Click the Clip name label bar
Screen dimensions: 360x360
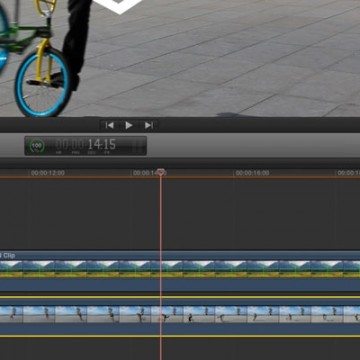point(180,255)
